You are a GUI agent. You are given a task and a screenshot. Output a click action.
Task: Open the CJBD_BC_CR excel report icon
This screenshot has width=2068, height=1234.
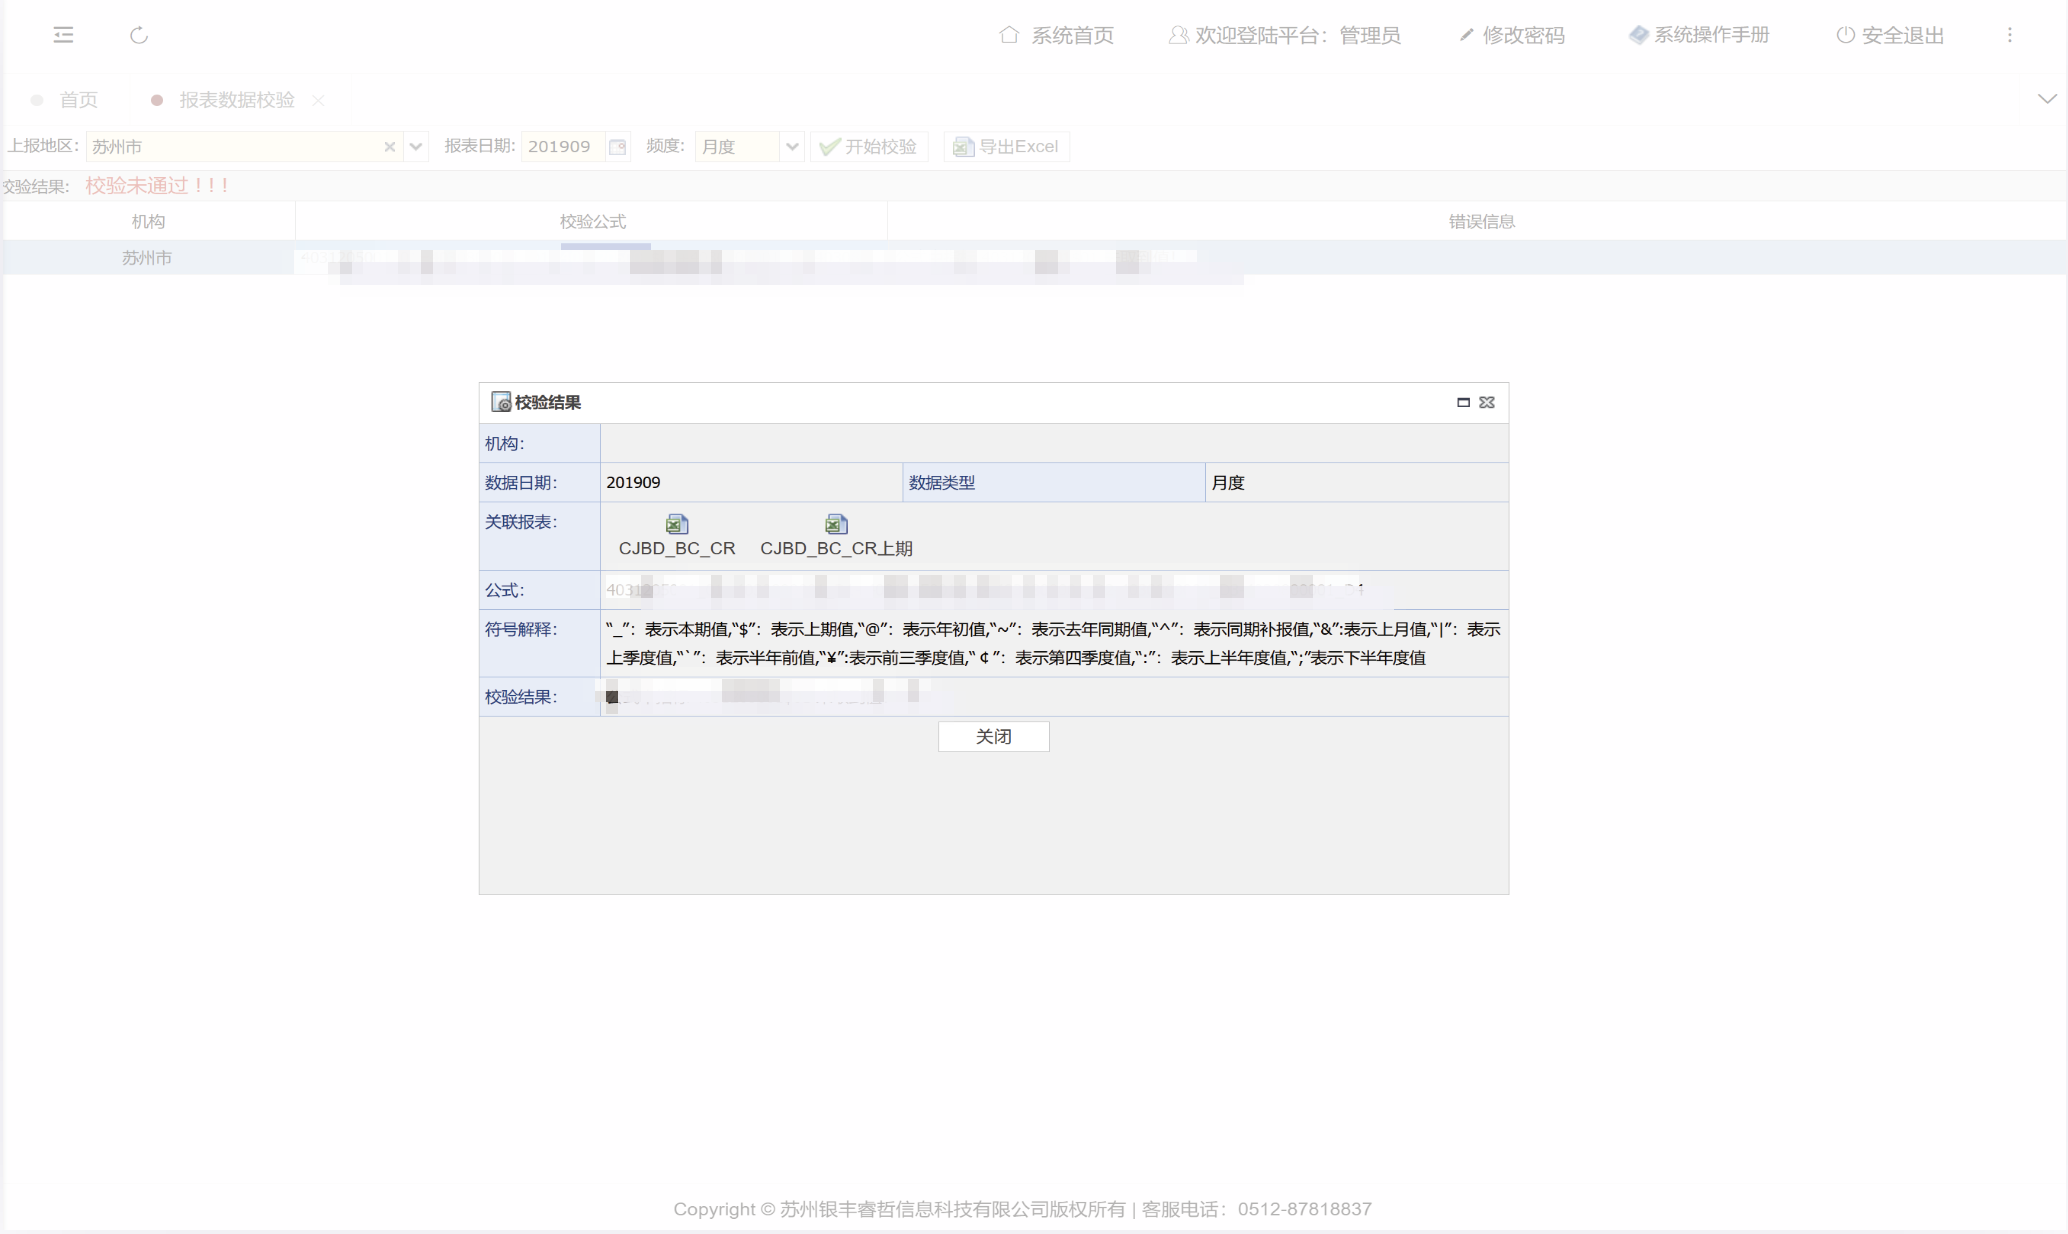pyautogui.click(x=677, y=525)
